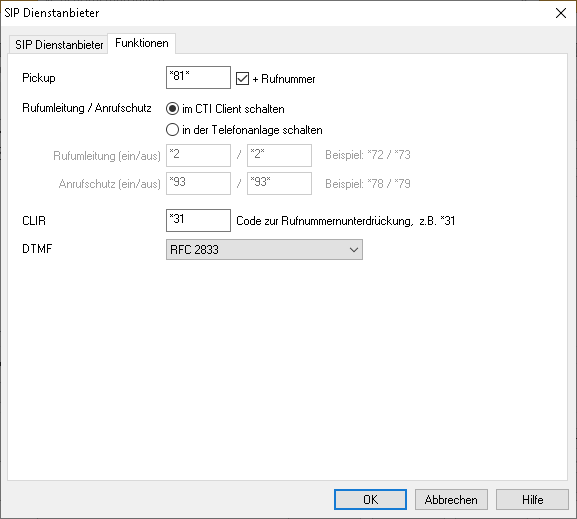Cancel changes with the Abbrechen button

pyautogui.click(x=451, y=499)
